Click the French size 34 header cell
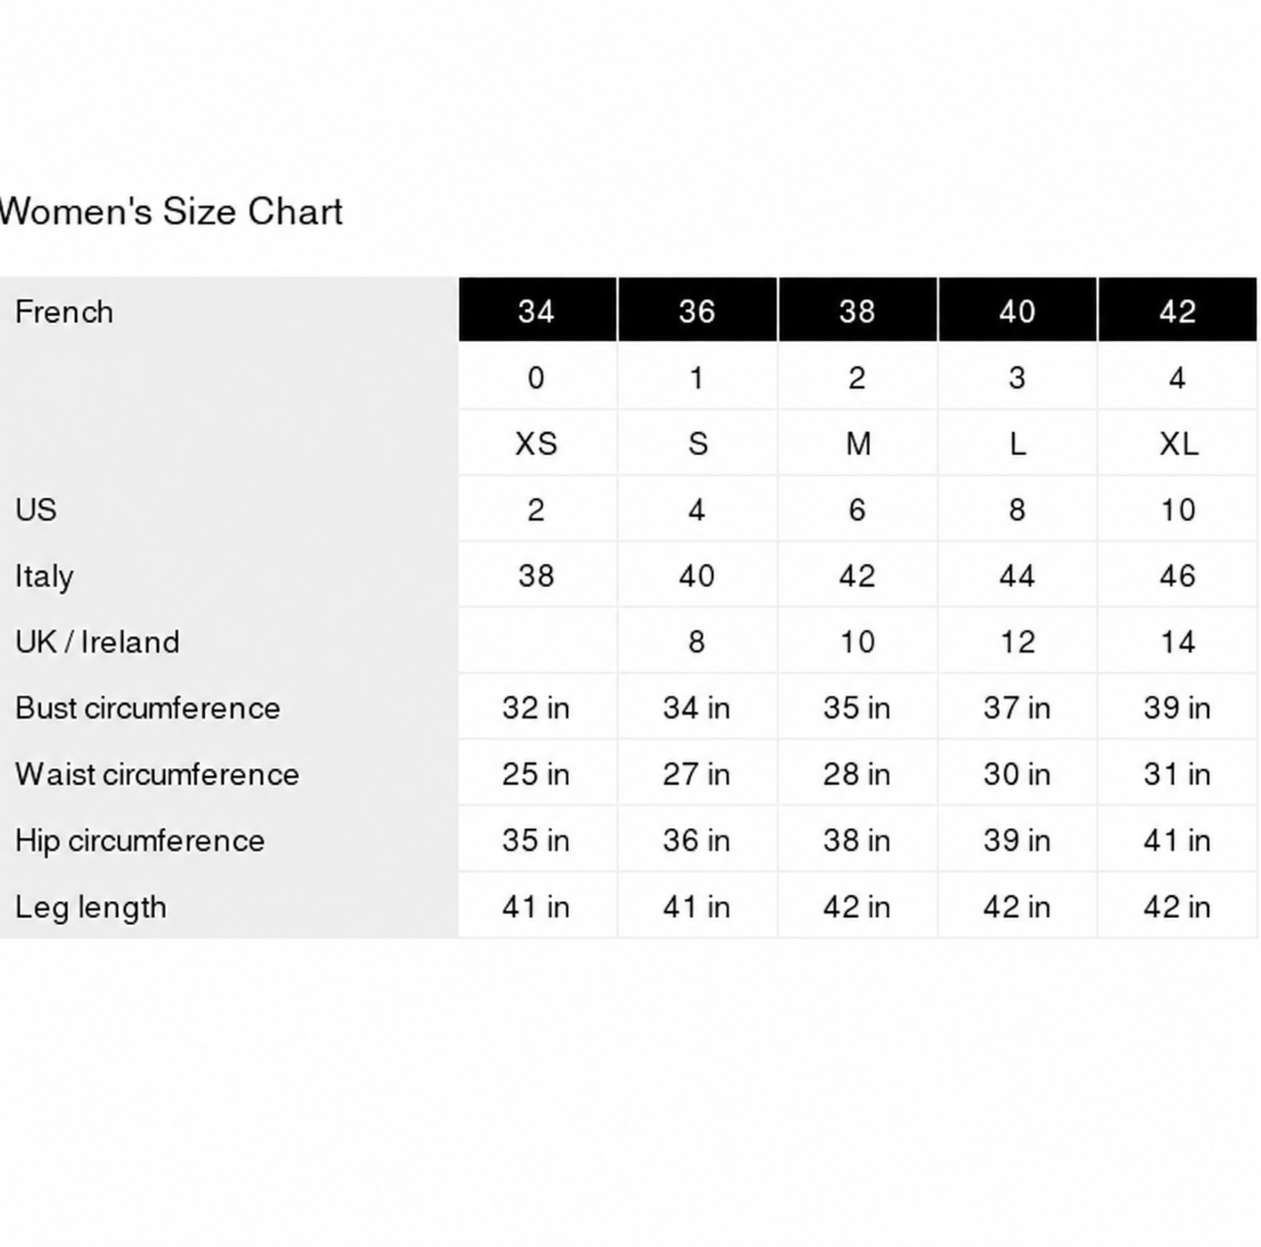This screenshot has width=1261, height=1247. click(537, 311)
